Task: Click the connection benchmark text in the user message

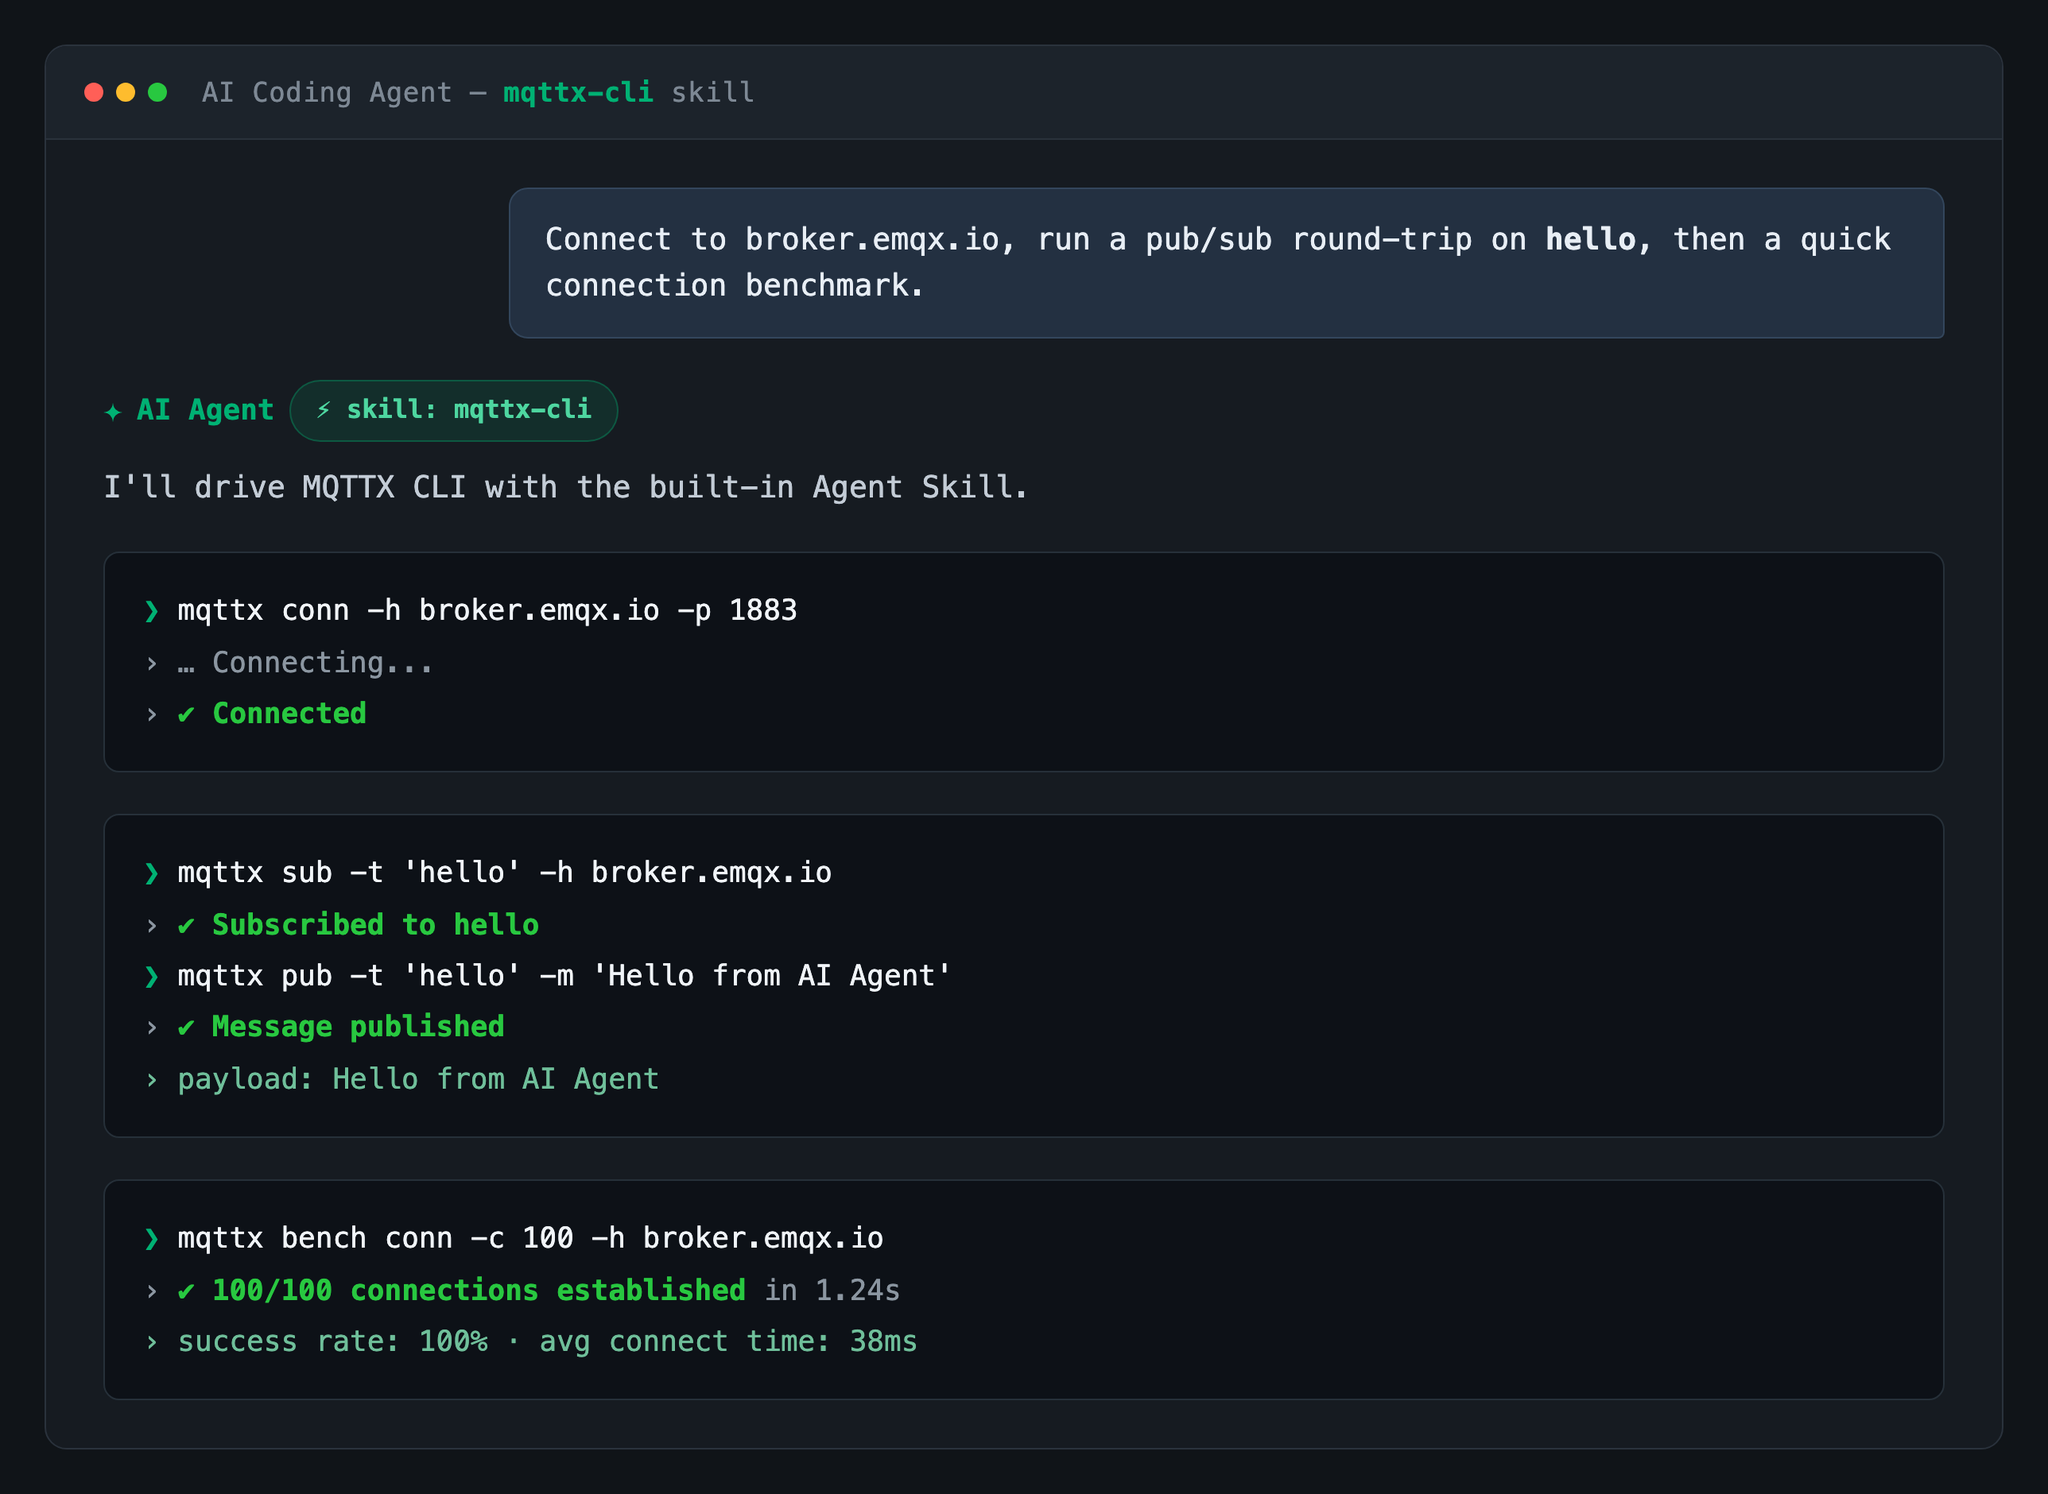Action: pyautogui.click(x=735, y=286)
